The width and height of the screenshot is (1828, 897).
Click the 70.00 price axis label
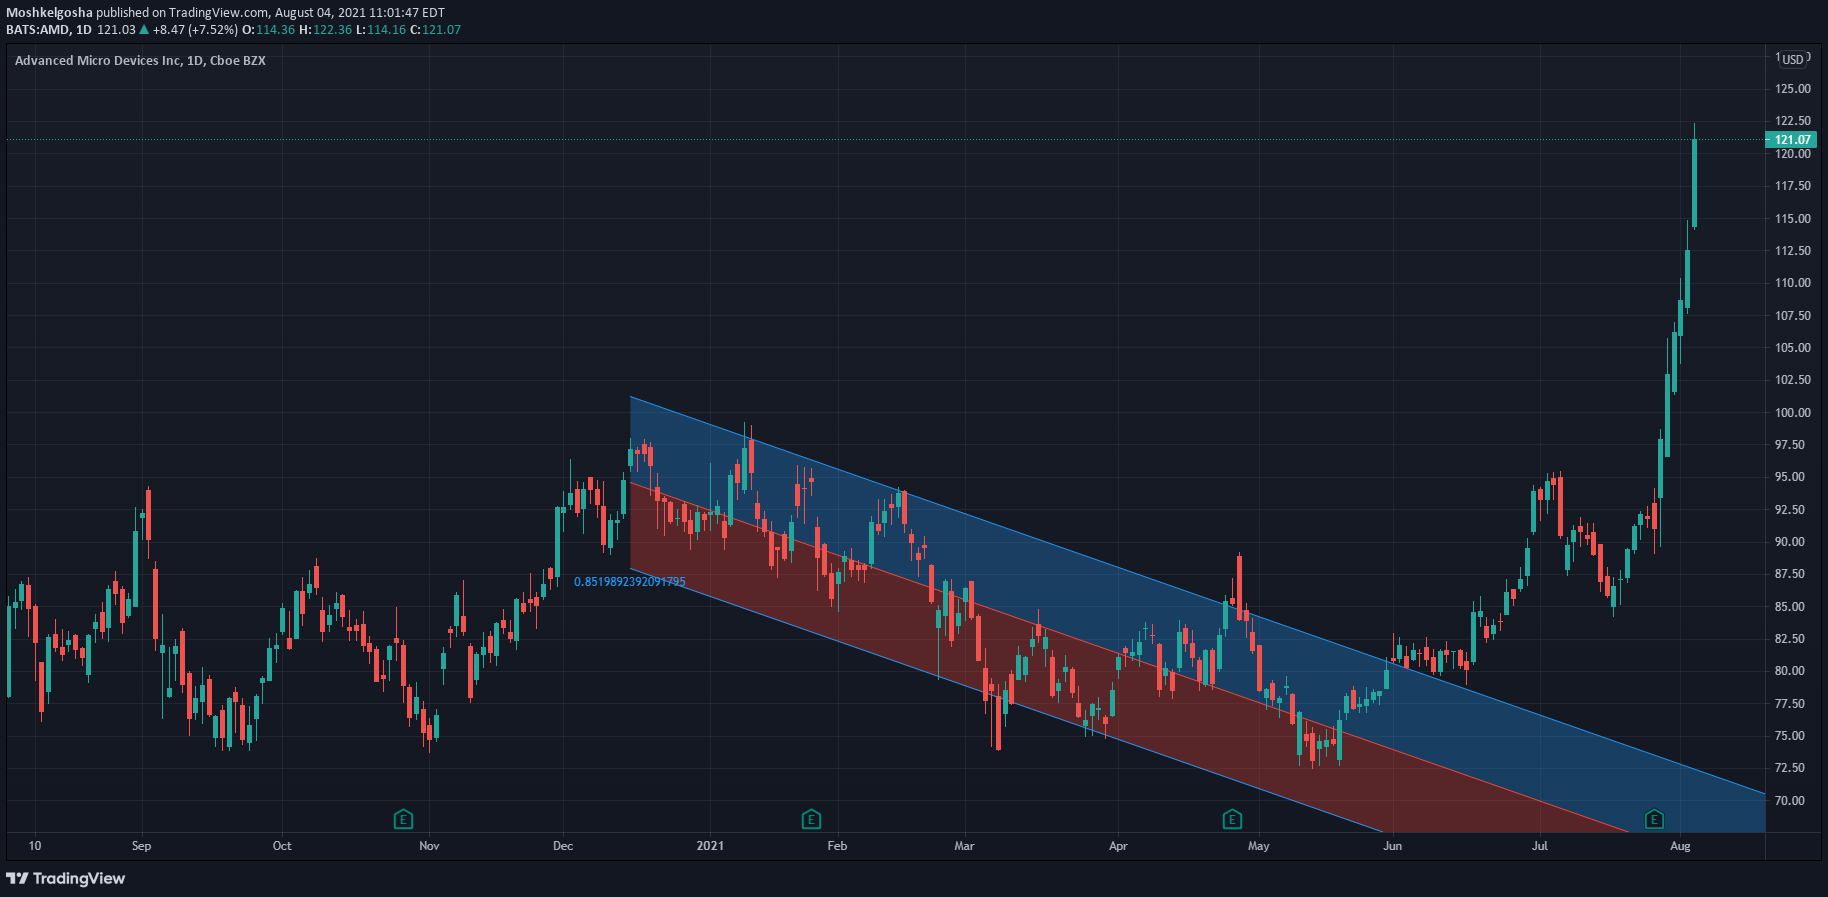[1790, 800]
